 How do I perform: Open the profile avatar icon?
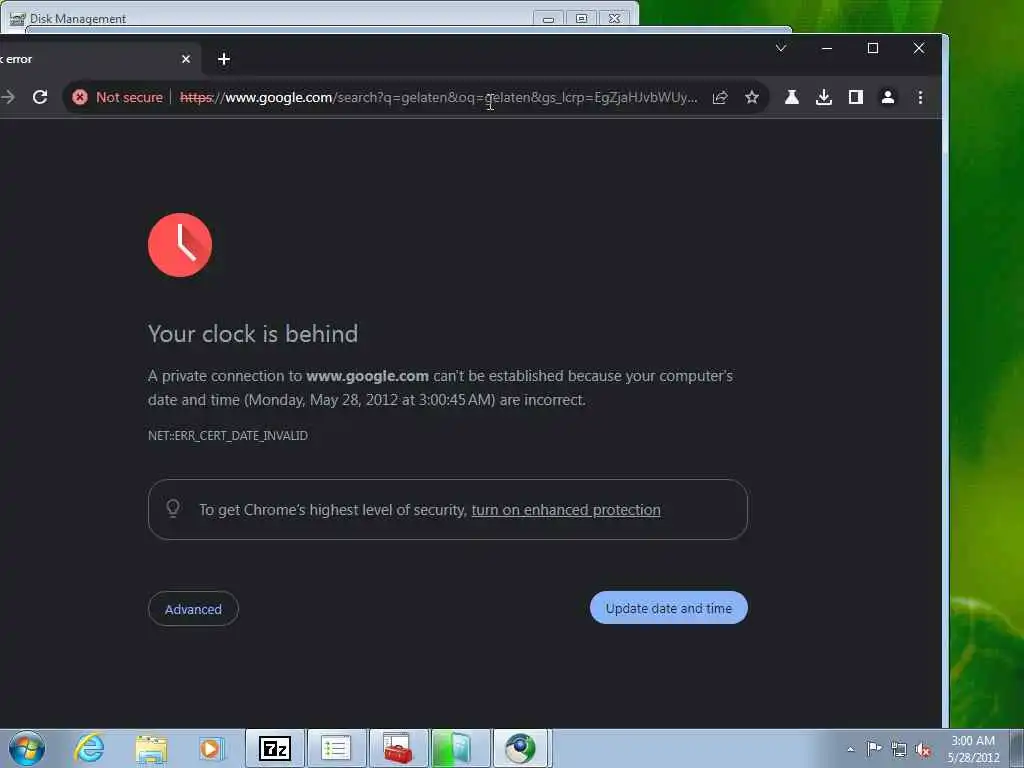[888, 97]
